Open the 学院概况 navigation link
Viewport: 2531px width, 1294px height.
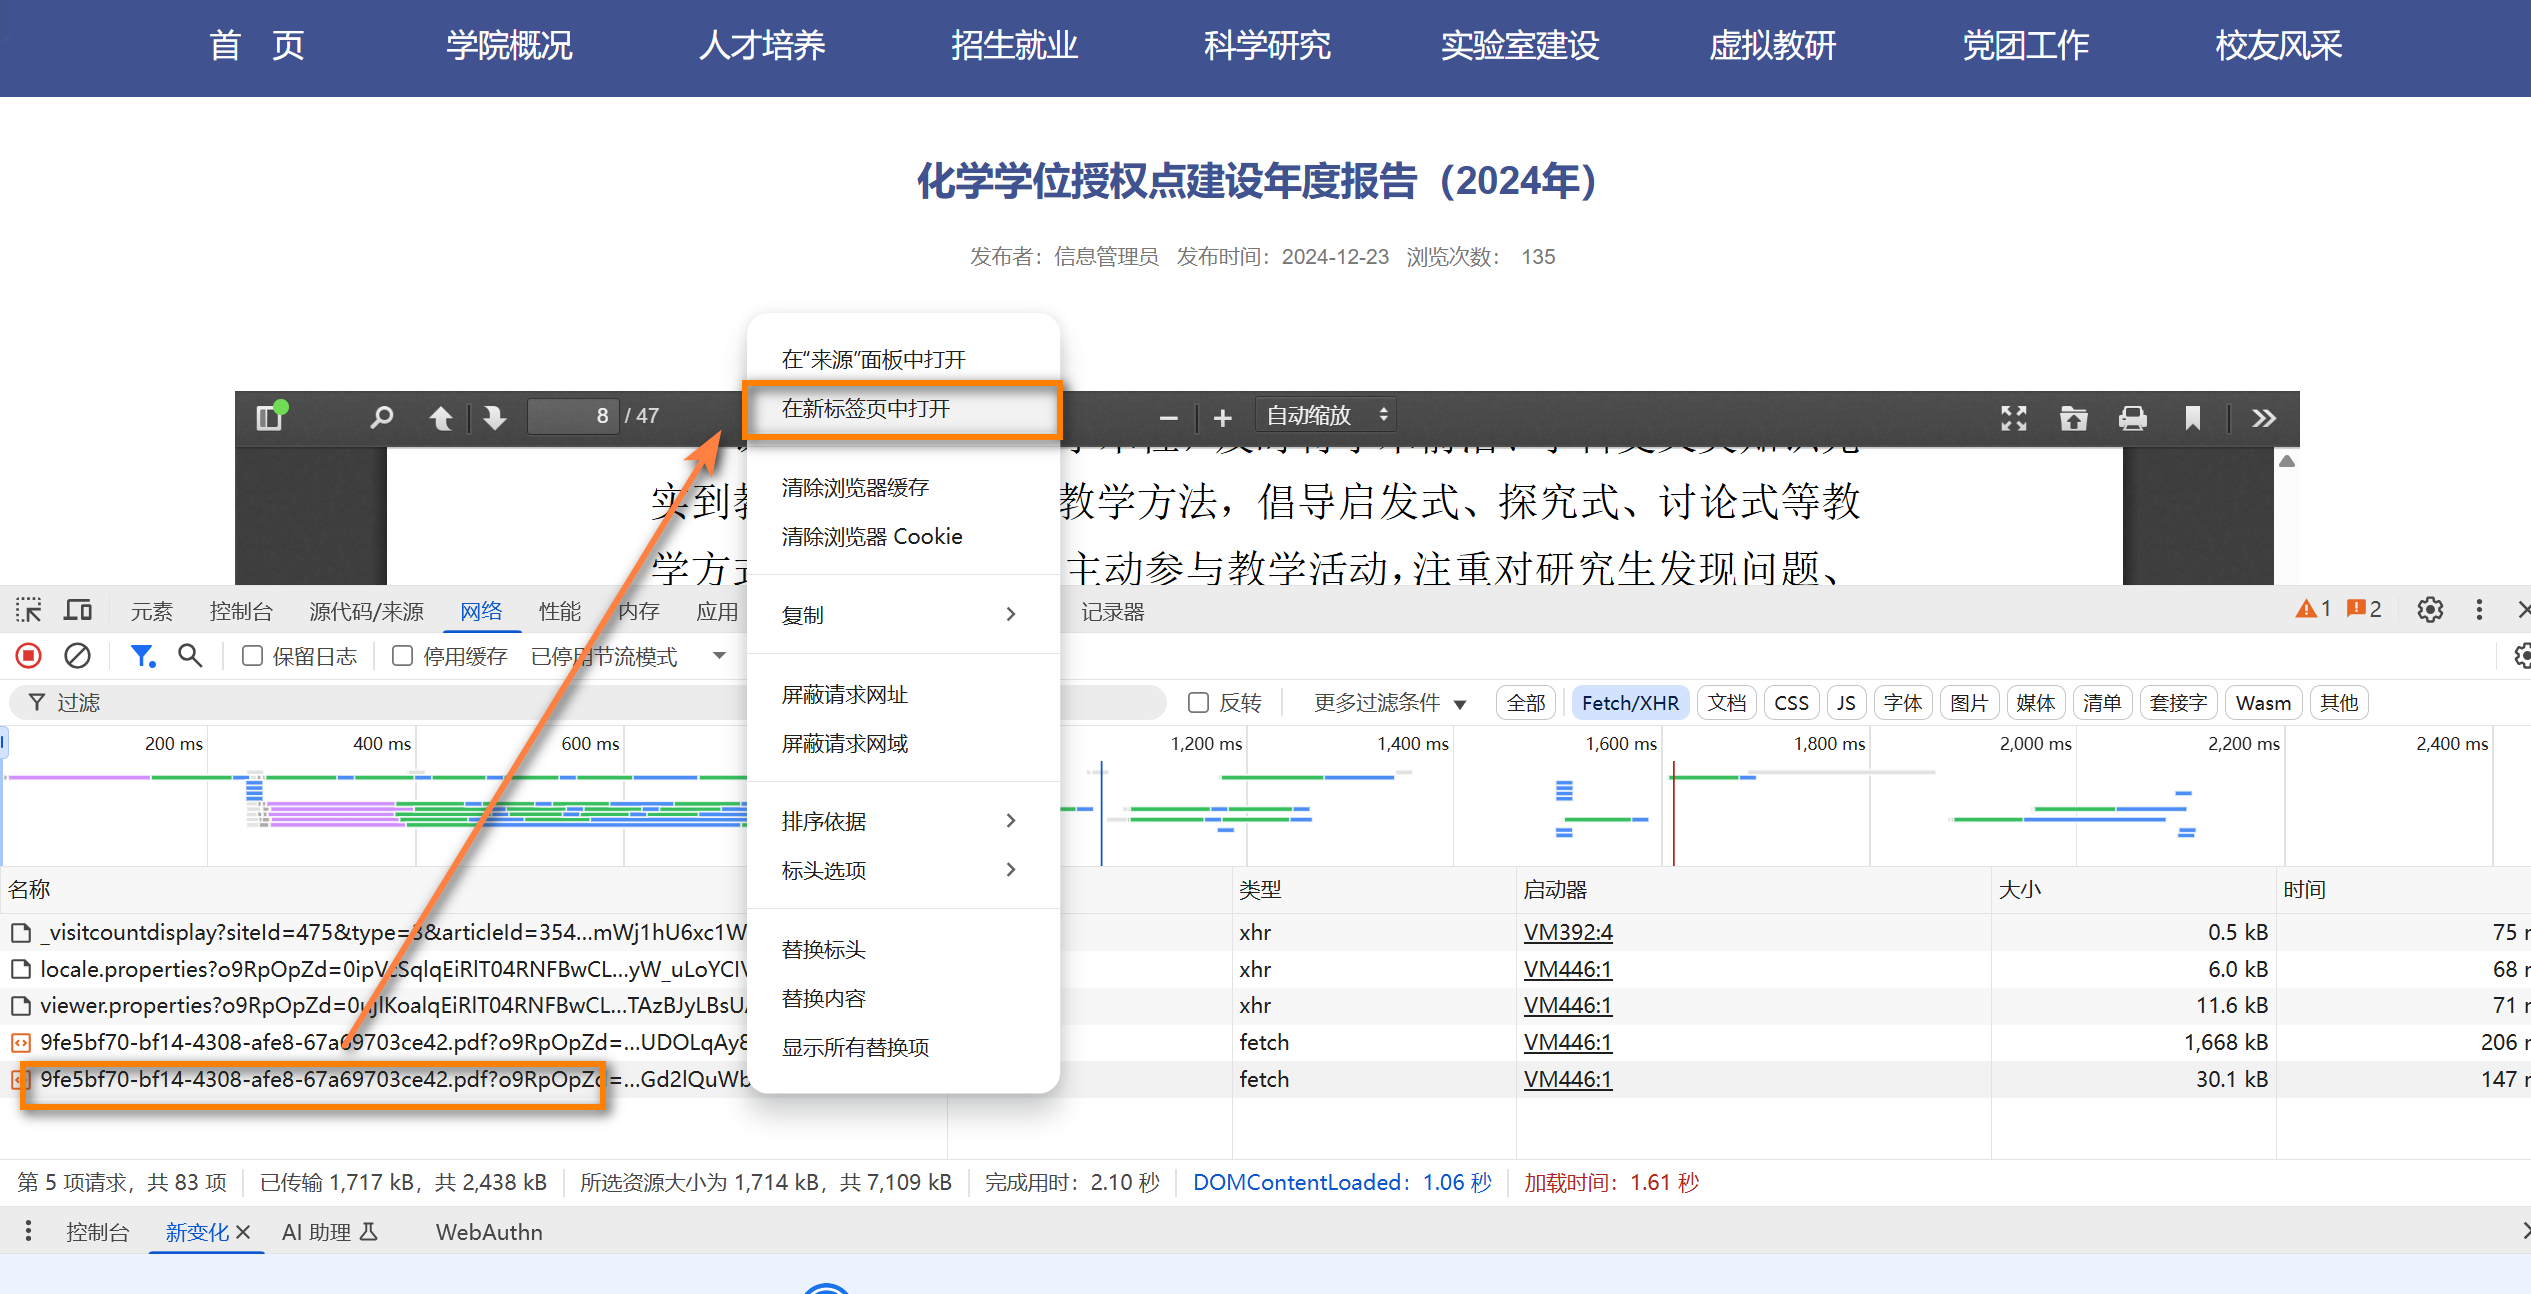[x=509, y=46]
